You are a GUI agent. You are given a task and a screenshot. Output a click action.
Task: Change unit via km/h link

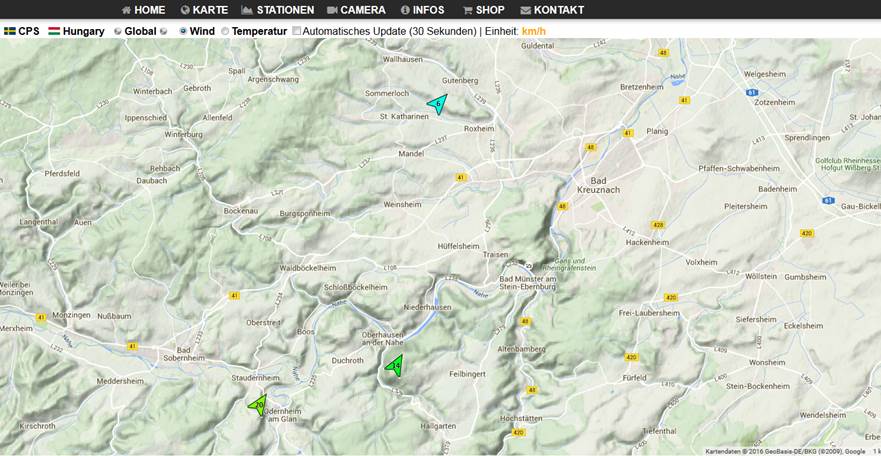tap(533, 31)
